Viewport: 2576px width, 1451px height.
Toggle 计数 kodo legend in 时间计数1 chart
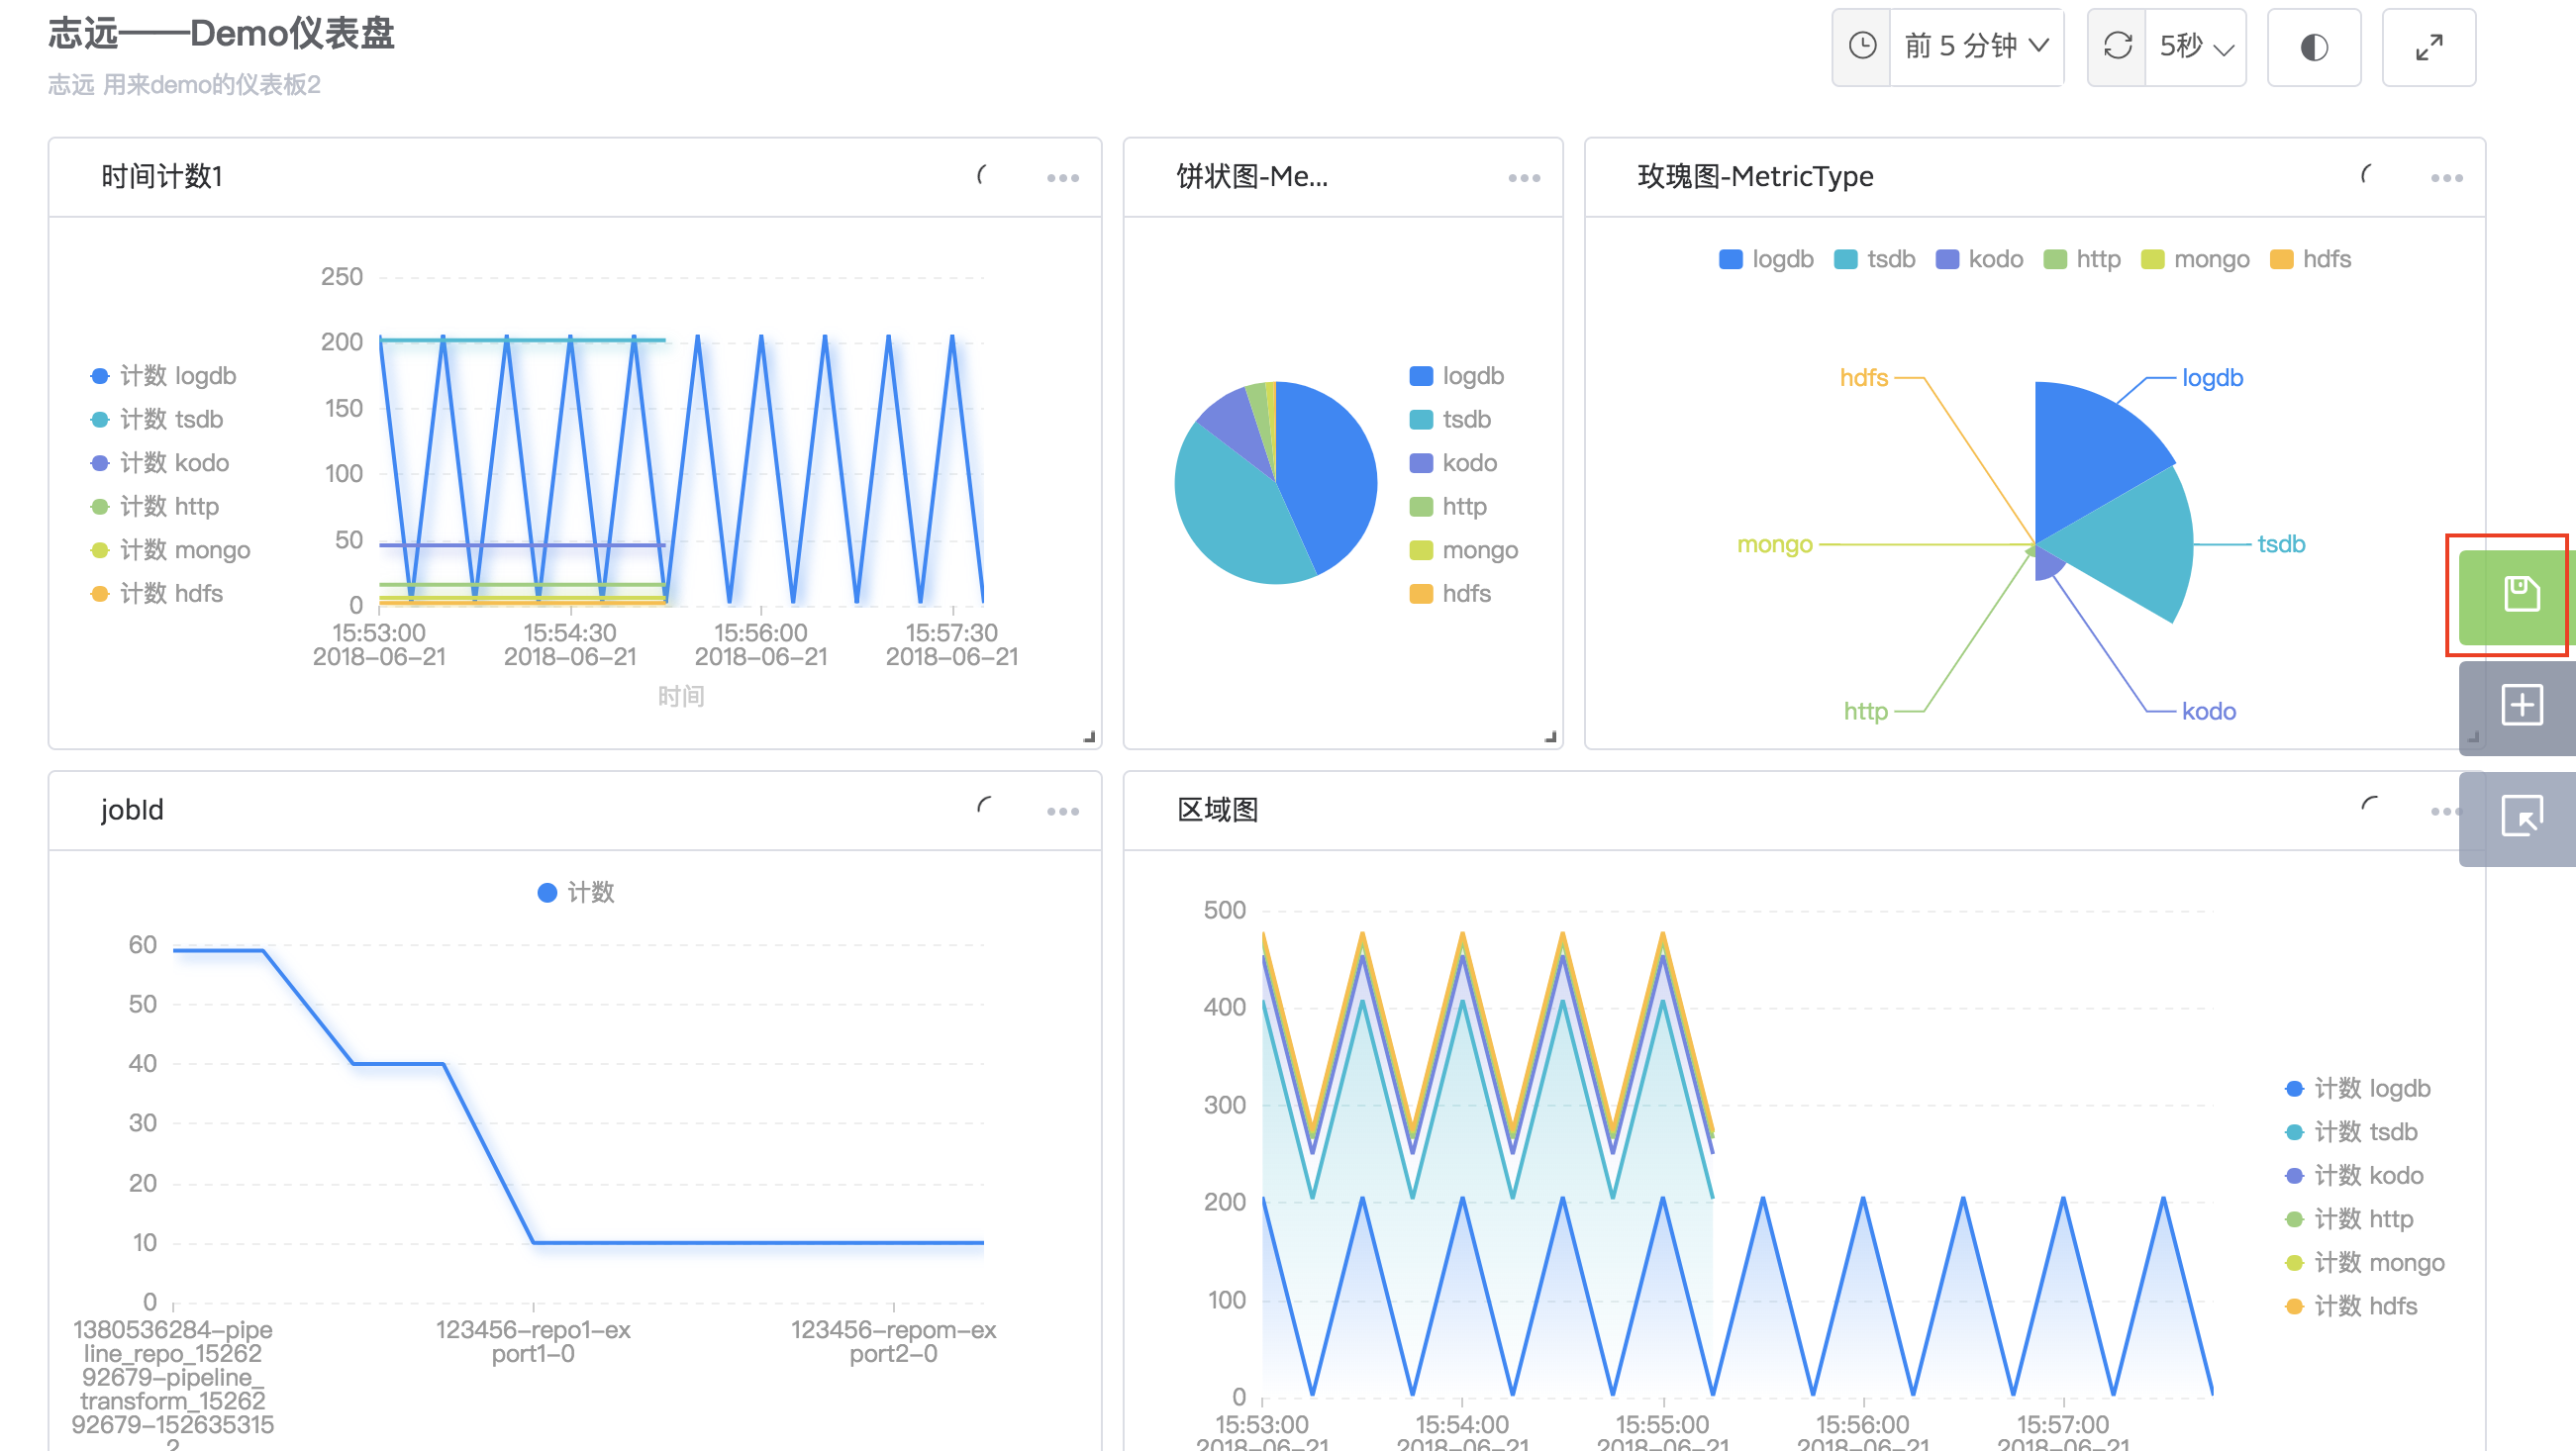point(160,463)
